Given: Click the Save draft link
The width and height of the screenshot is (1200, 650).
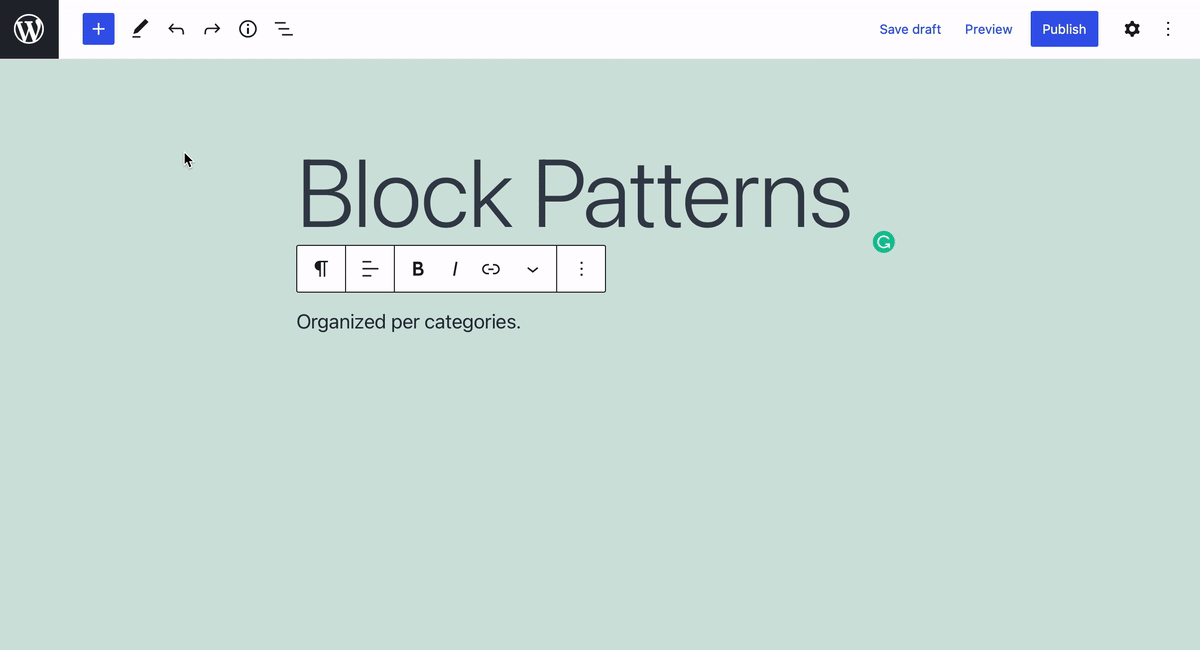Looking at the screenshot, I should pyautogui.click(x=910, y=29).
